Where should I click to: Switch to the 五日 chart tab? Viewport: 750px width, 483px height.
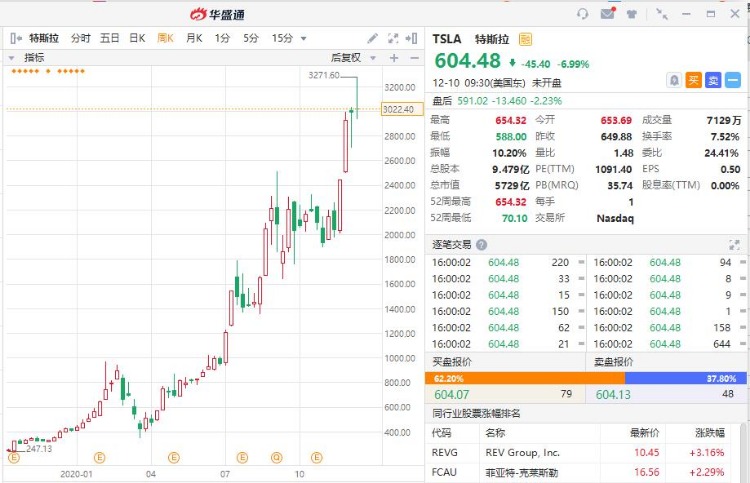[109, 38]
